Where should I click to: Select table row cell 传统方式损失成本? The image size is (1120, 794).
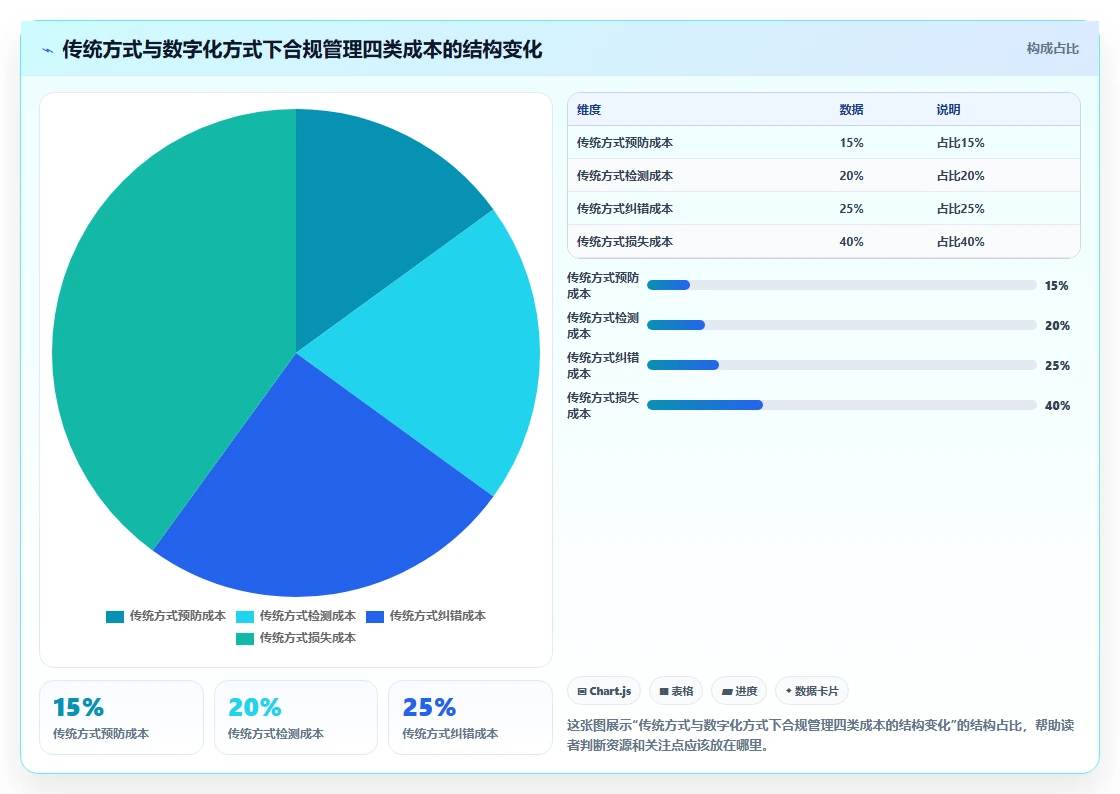(x=625, y=242)
